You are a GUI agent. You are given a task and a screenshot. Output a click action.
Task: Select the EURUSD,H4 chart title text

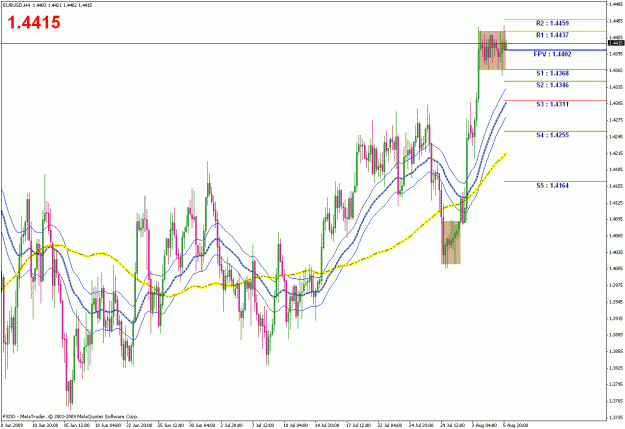16,5
